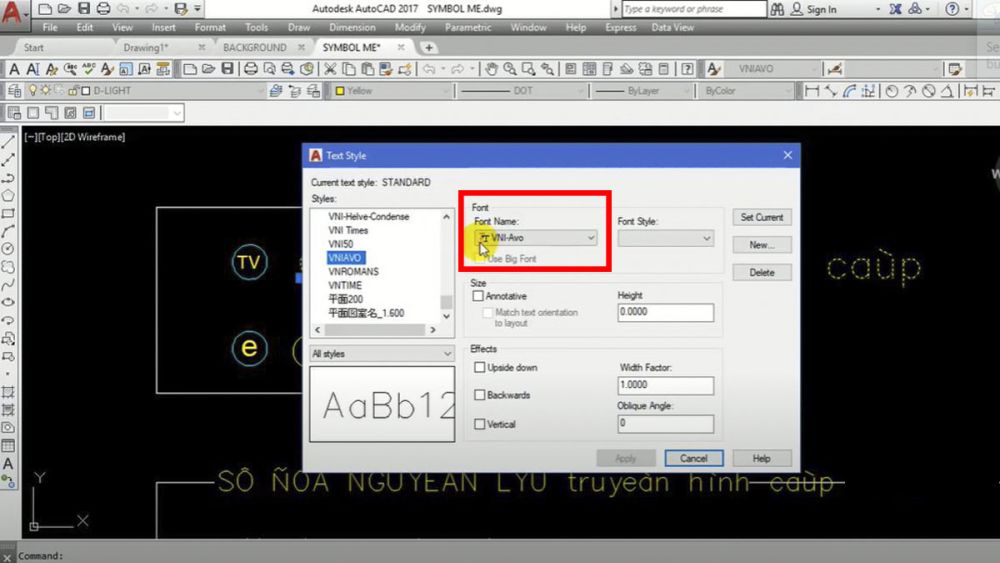This screenshot has height=563, width=1000.
Task: Click the Find text icon
Action: click(70, 69)
